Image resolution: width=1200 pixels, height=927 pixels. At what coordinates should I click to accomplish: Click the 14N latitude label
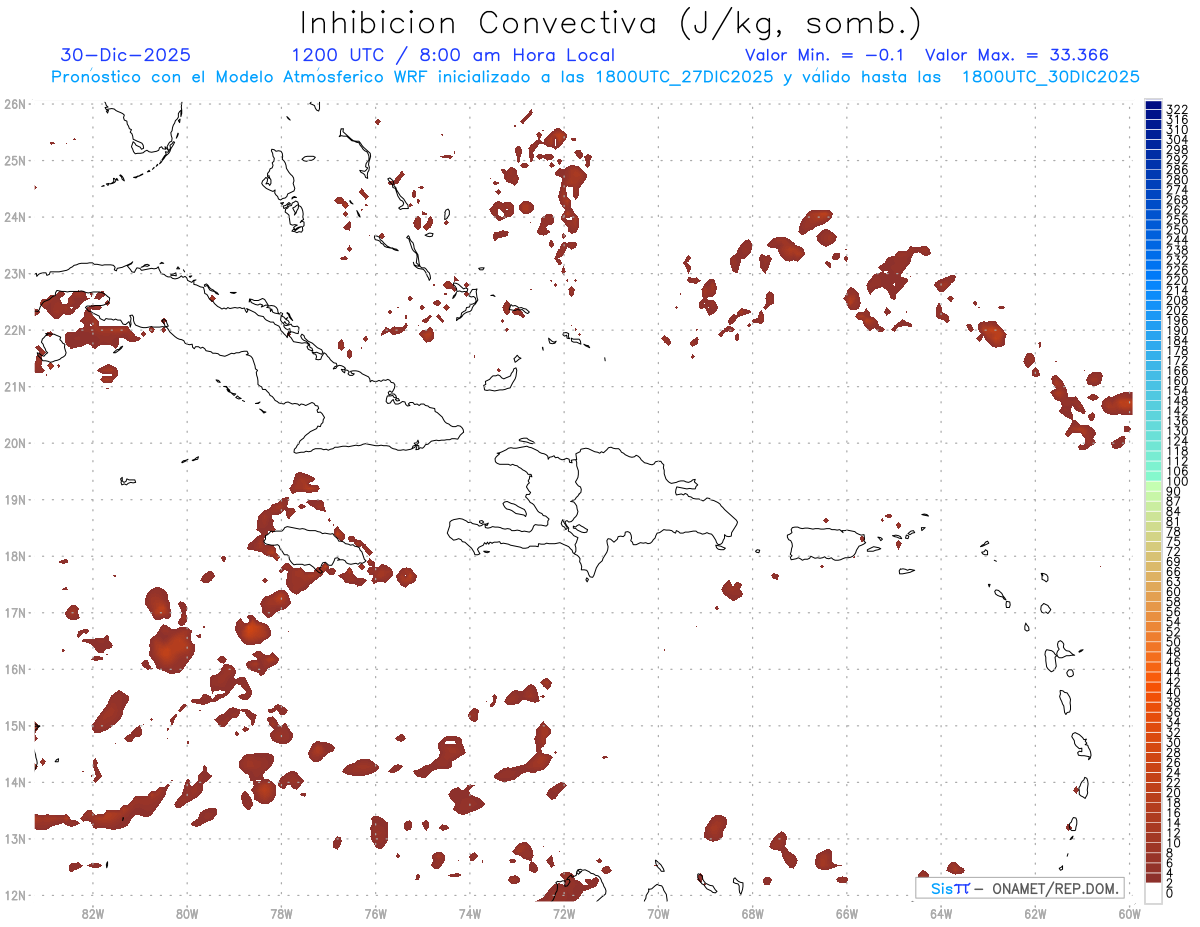15,782
